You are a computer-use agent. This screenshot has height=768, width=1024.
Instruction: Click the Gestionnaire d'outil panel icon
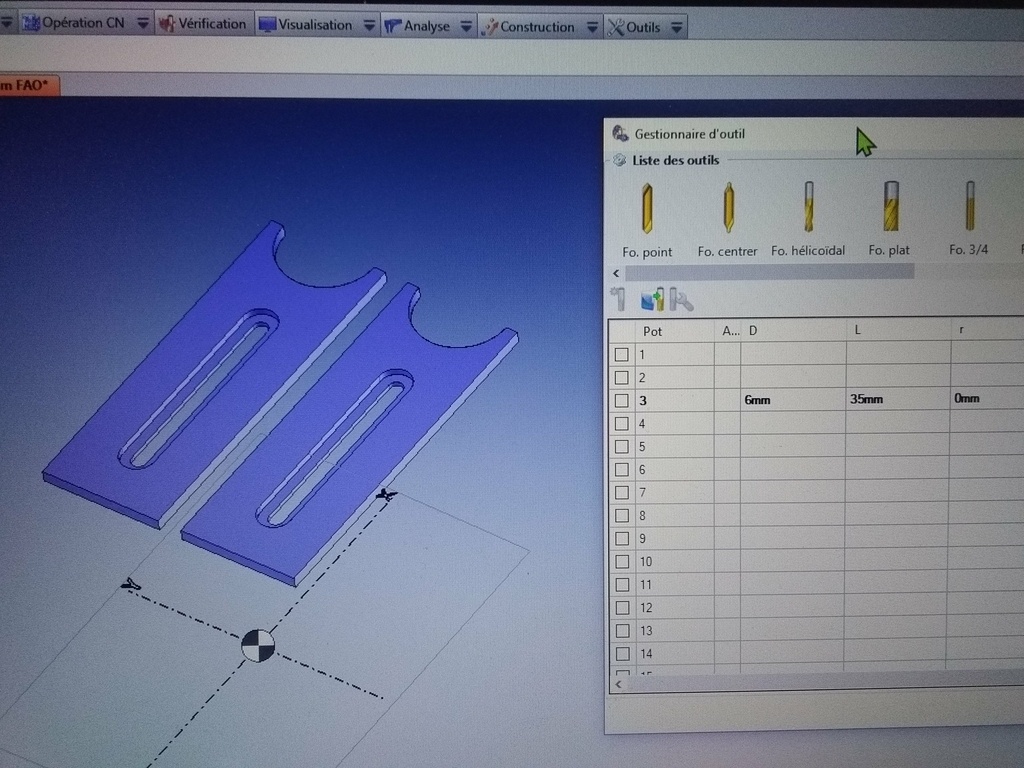click(x=620, y=134)
